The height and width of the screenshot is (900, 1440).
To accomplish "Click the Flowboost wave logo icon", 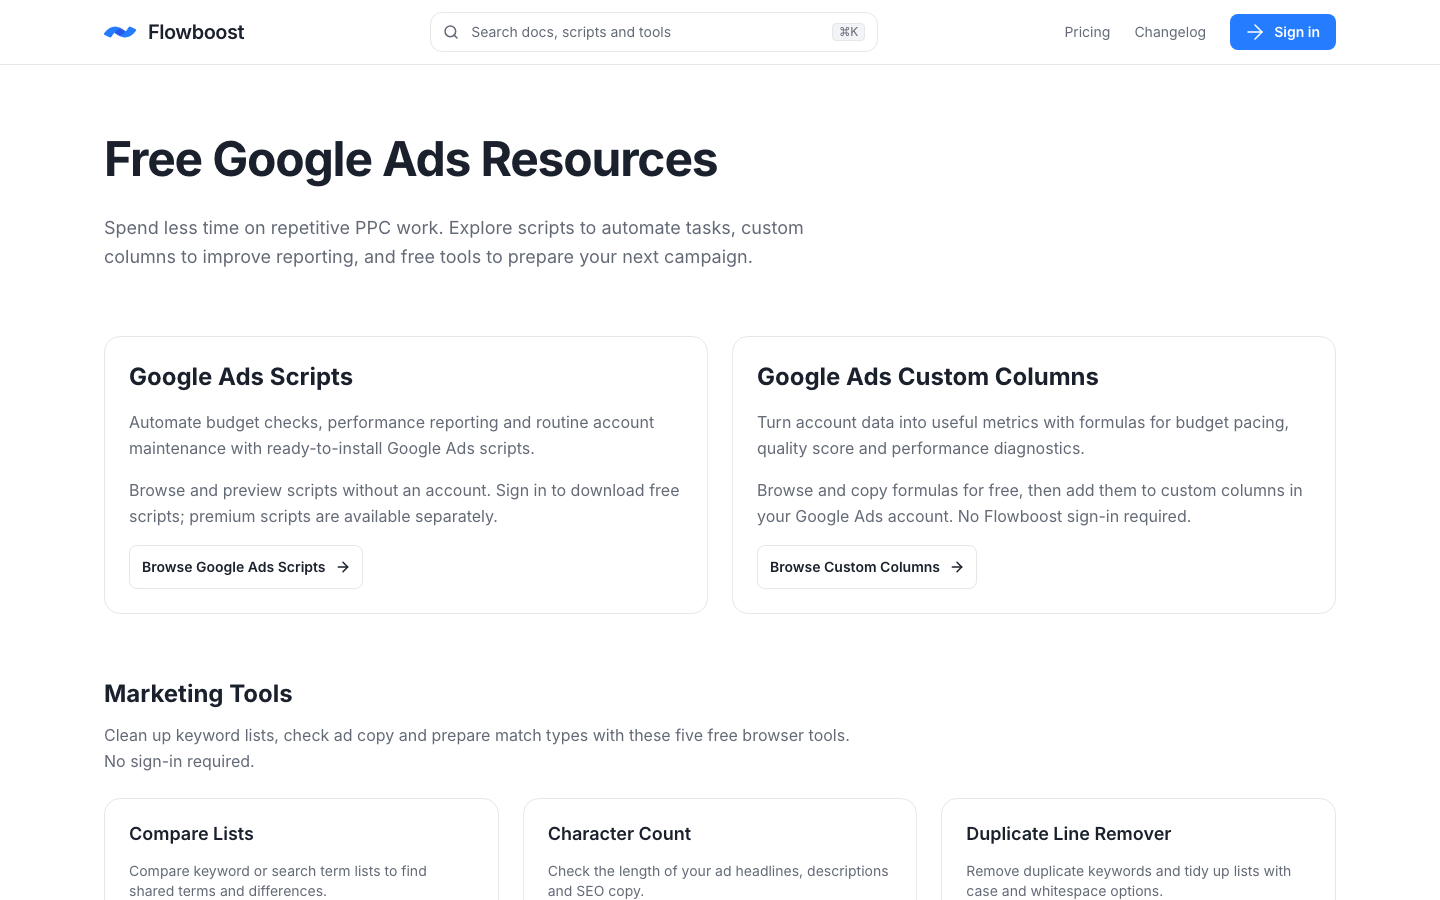I will (120, 32).
